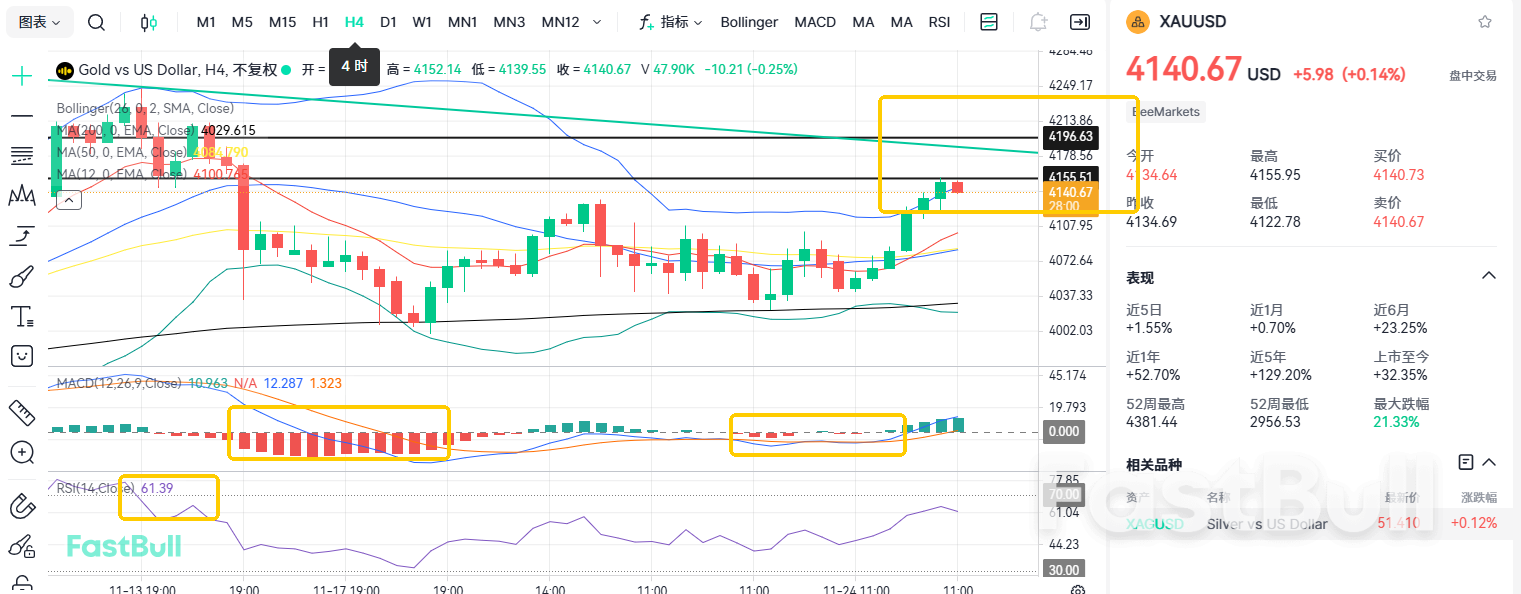Screen dimensions: 1521x594
Task: Collapse the 表现 performance section
Action: coord(1489,276)
